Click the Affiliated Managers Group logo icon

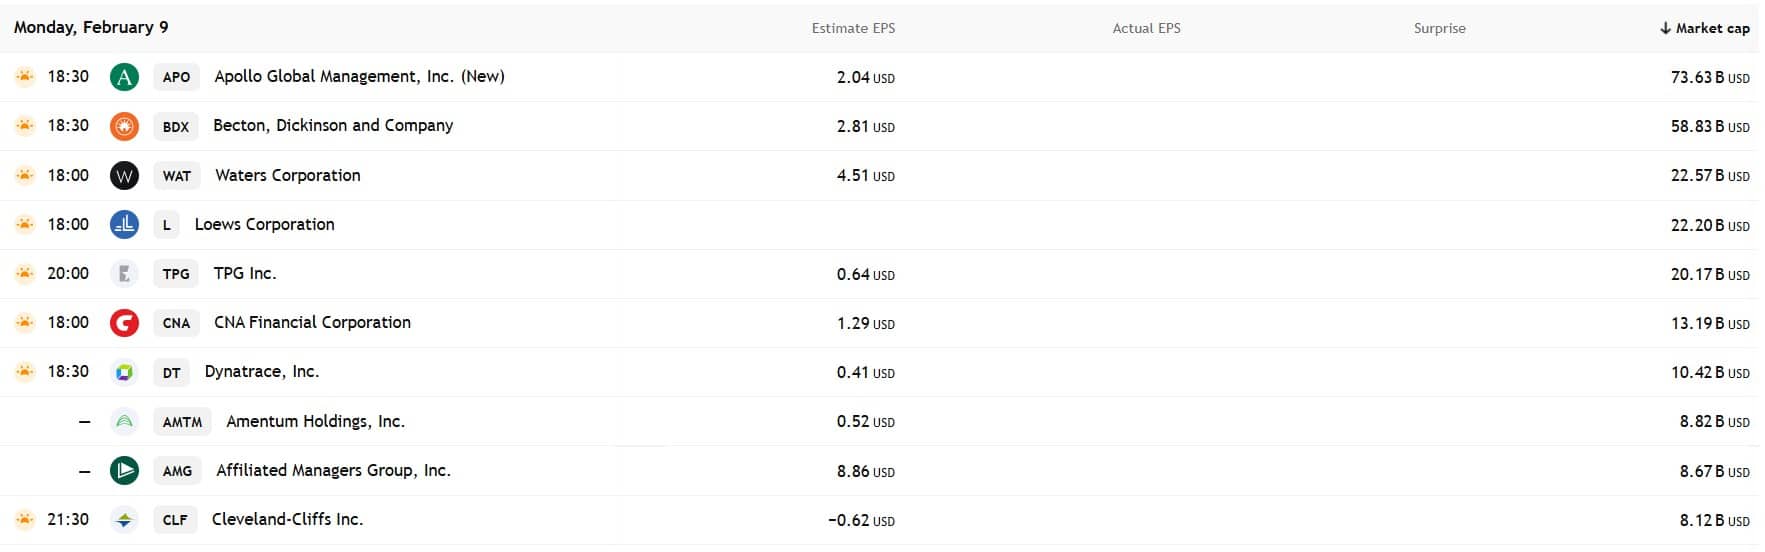coord(124,470)
